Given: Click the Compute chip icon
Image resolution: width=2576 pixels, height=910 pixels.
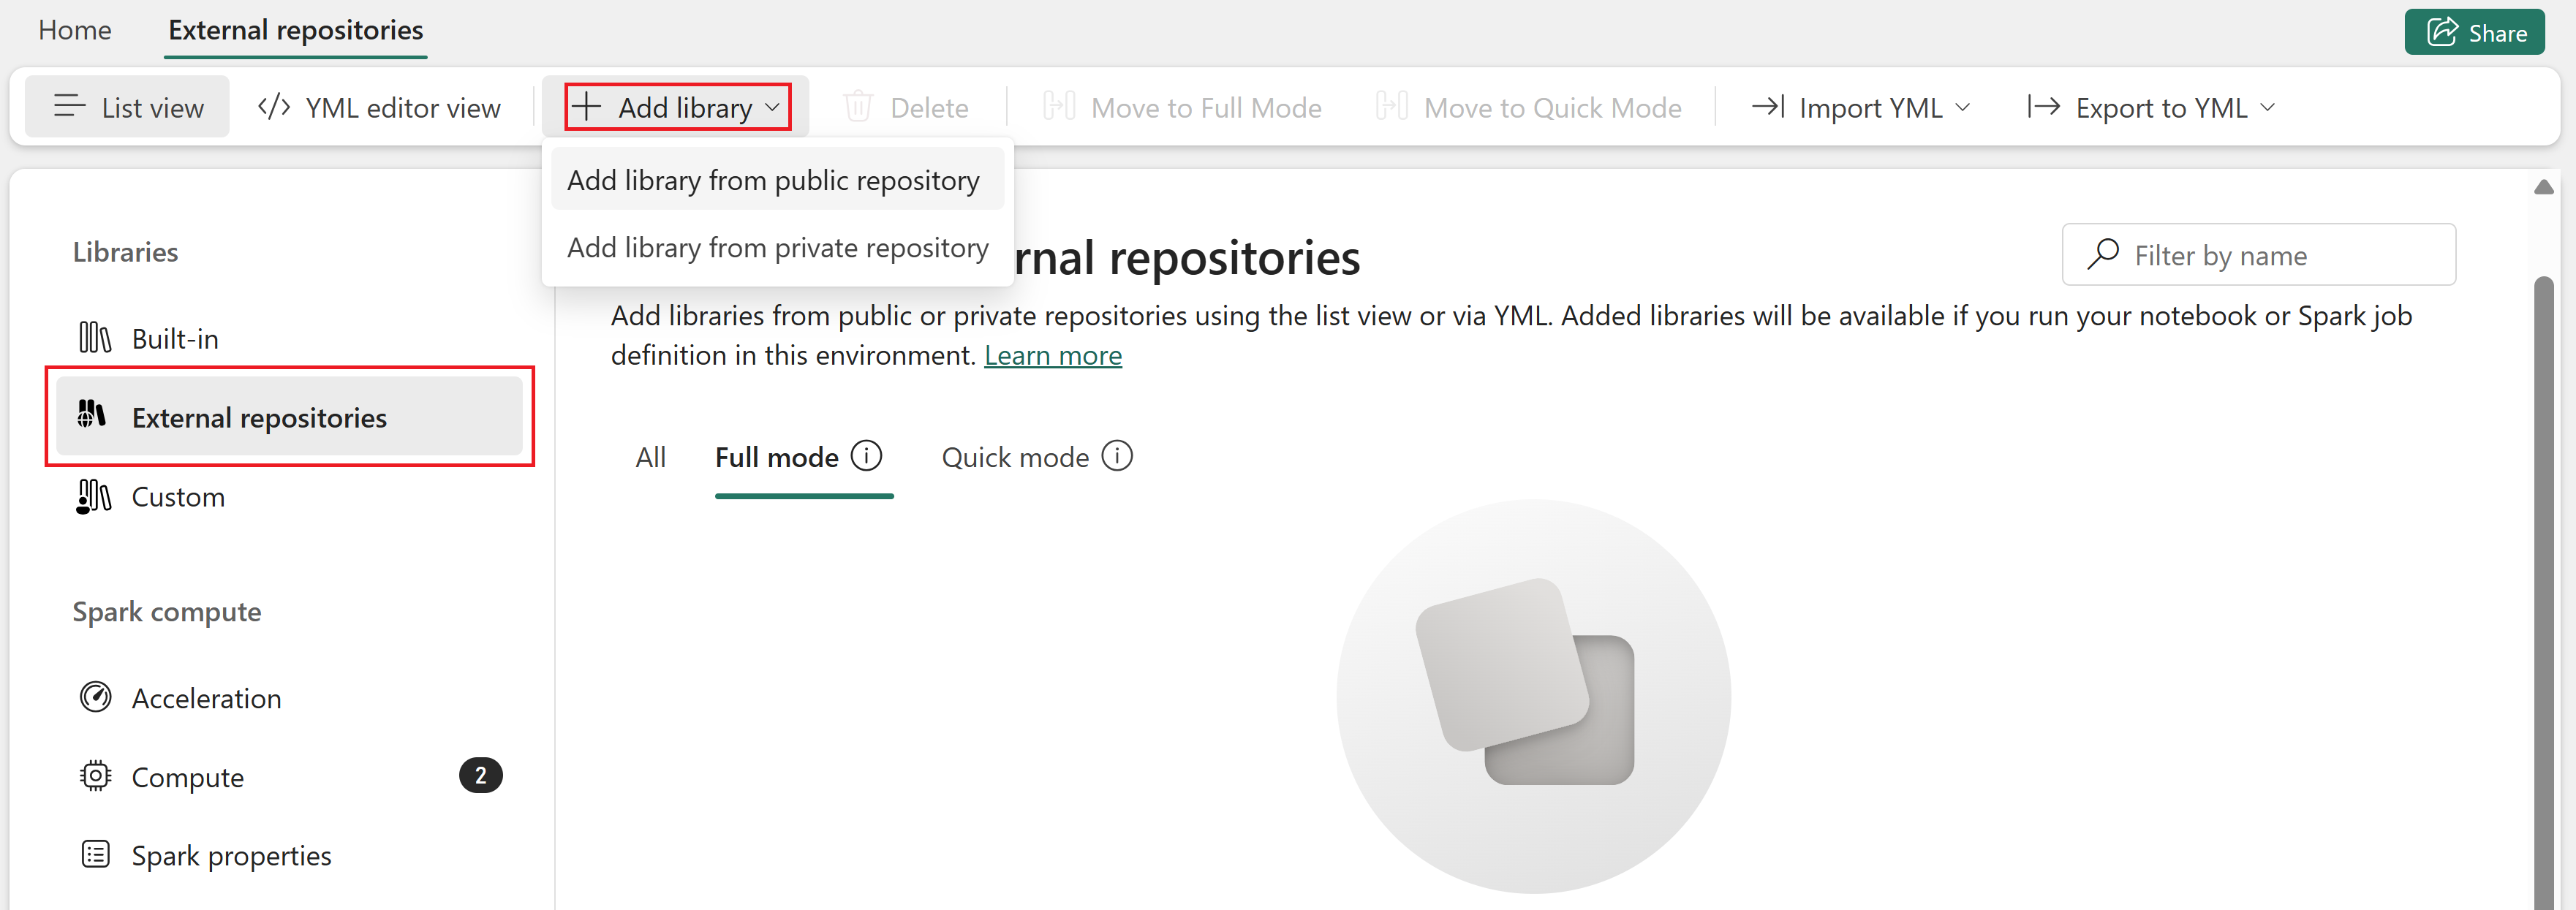Looking at the screenshot, I should pos(95,776).
